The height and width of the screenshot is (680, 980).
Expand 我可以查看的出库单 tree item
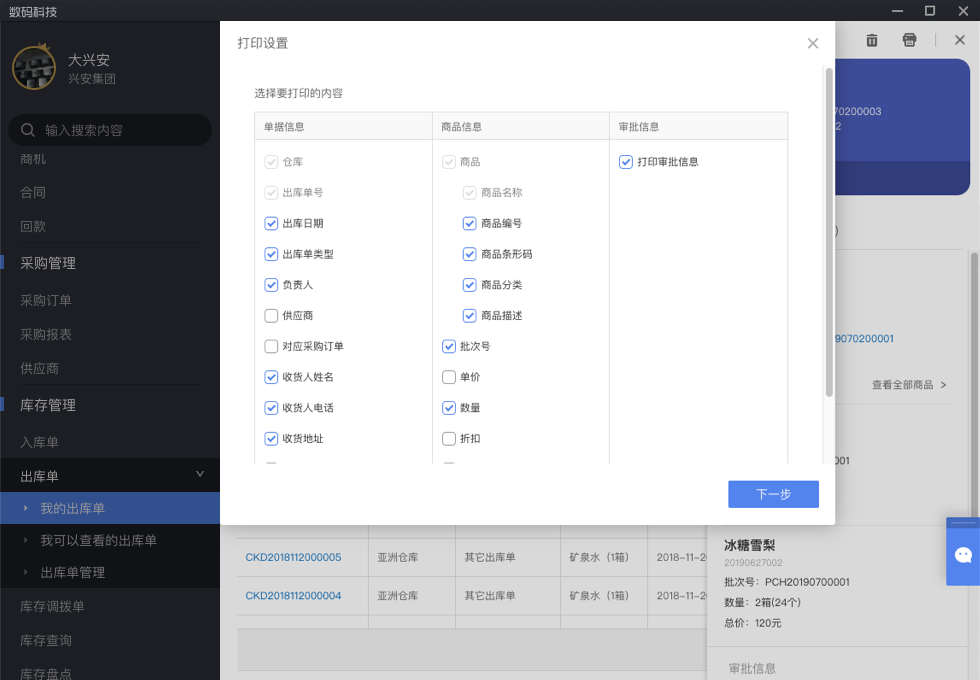pos(26,540)
